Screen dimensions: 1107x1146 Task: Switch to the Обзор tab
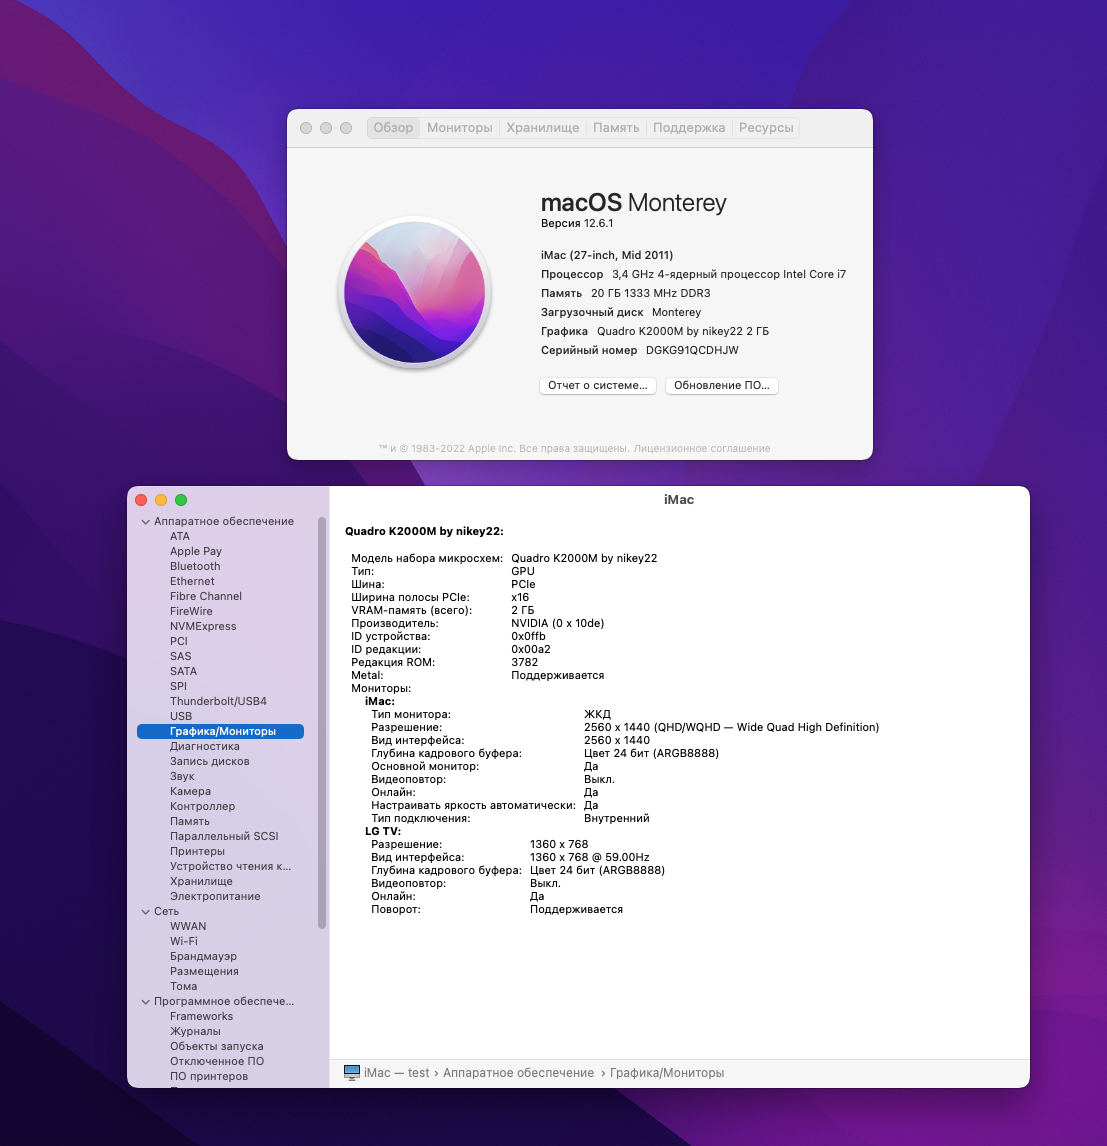[x=393, y=128]
